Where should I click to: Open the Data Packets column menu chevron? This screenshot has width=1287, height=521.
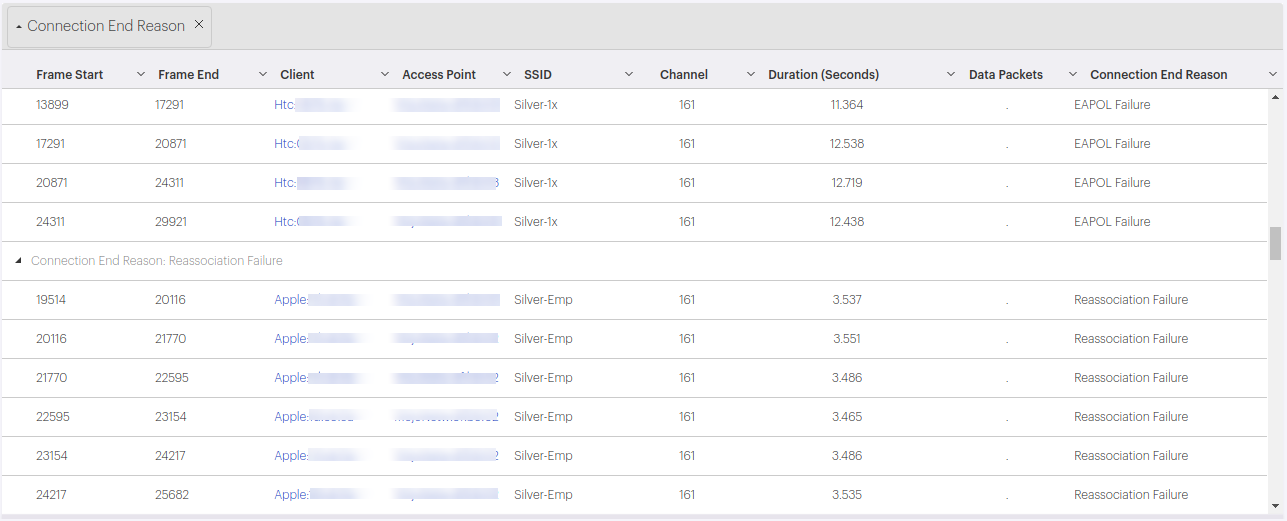pos(1073,75)
